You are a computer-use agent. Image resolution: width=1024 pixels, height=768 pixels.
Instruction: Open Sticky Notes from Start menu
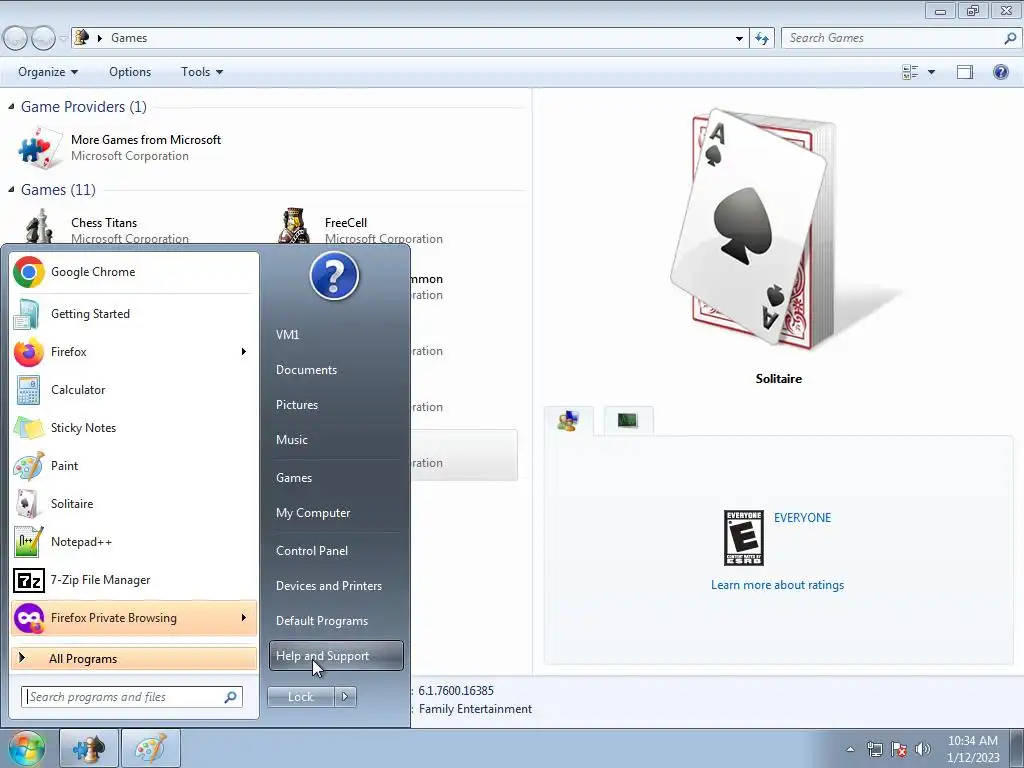tap(134, 427)
